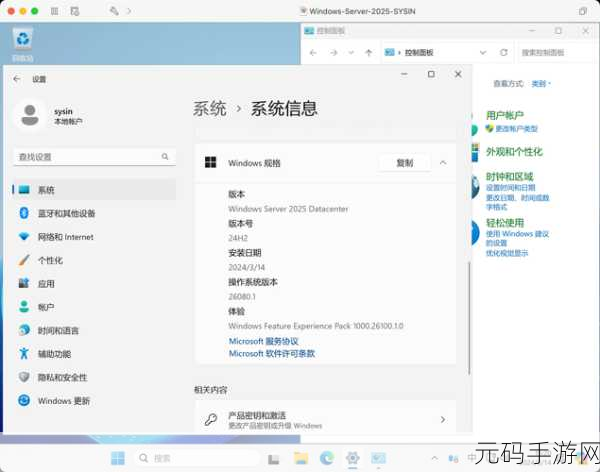Open Task View from the taskbar
600x472 pixels.
click(x=273, y=458)
